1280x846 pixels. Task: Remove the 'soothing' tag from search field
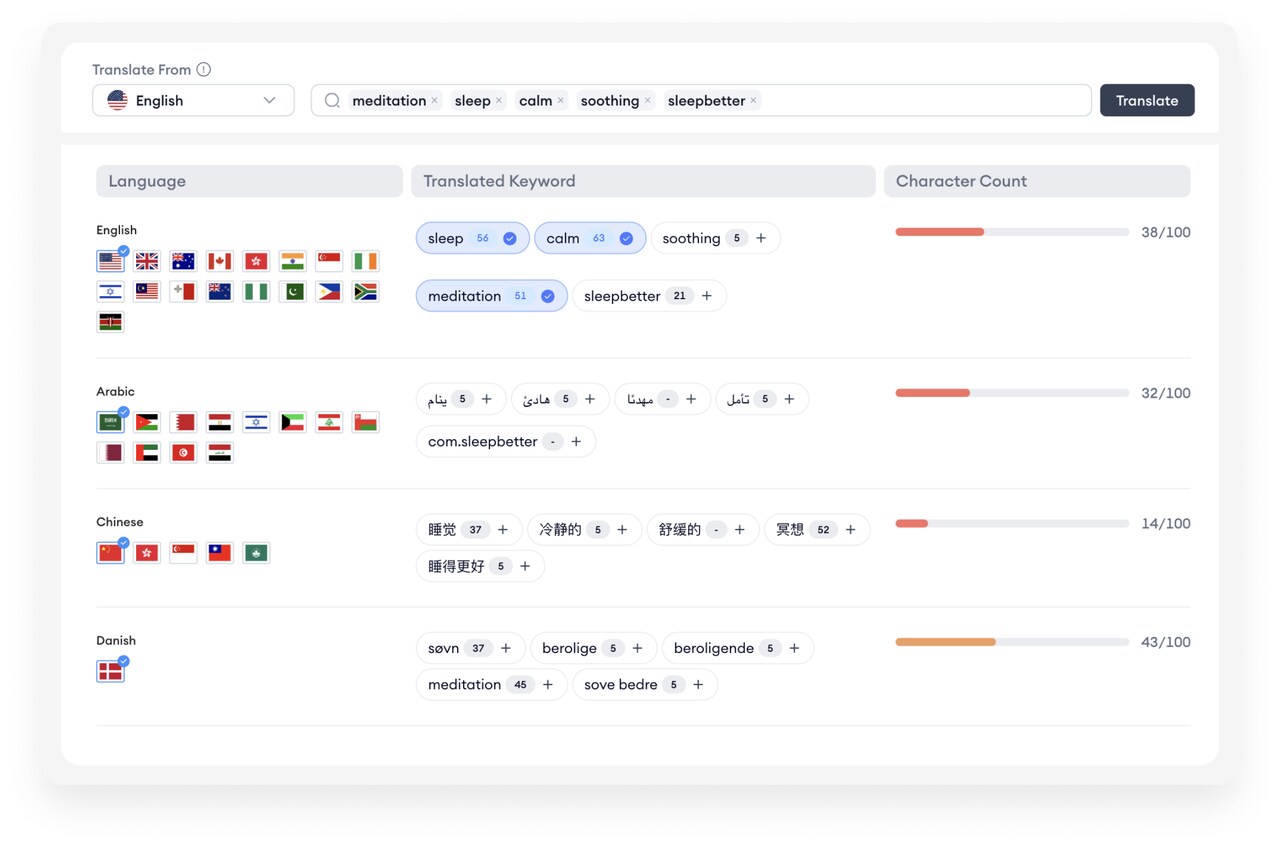pos(647,101)
